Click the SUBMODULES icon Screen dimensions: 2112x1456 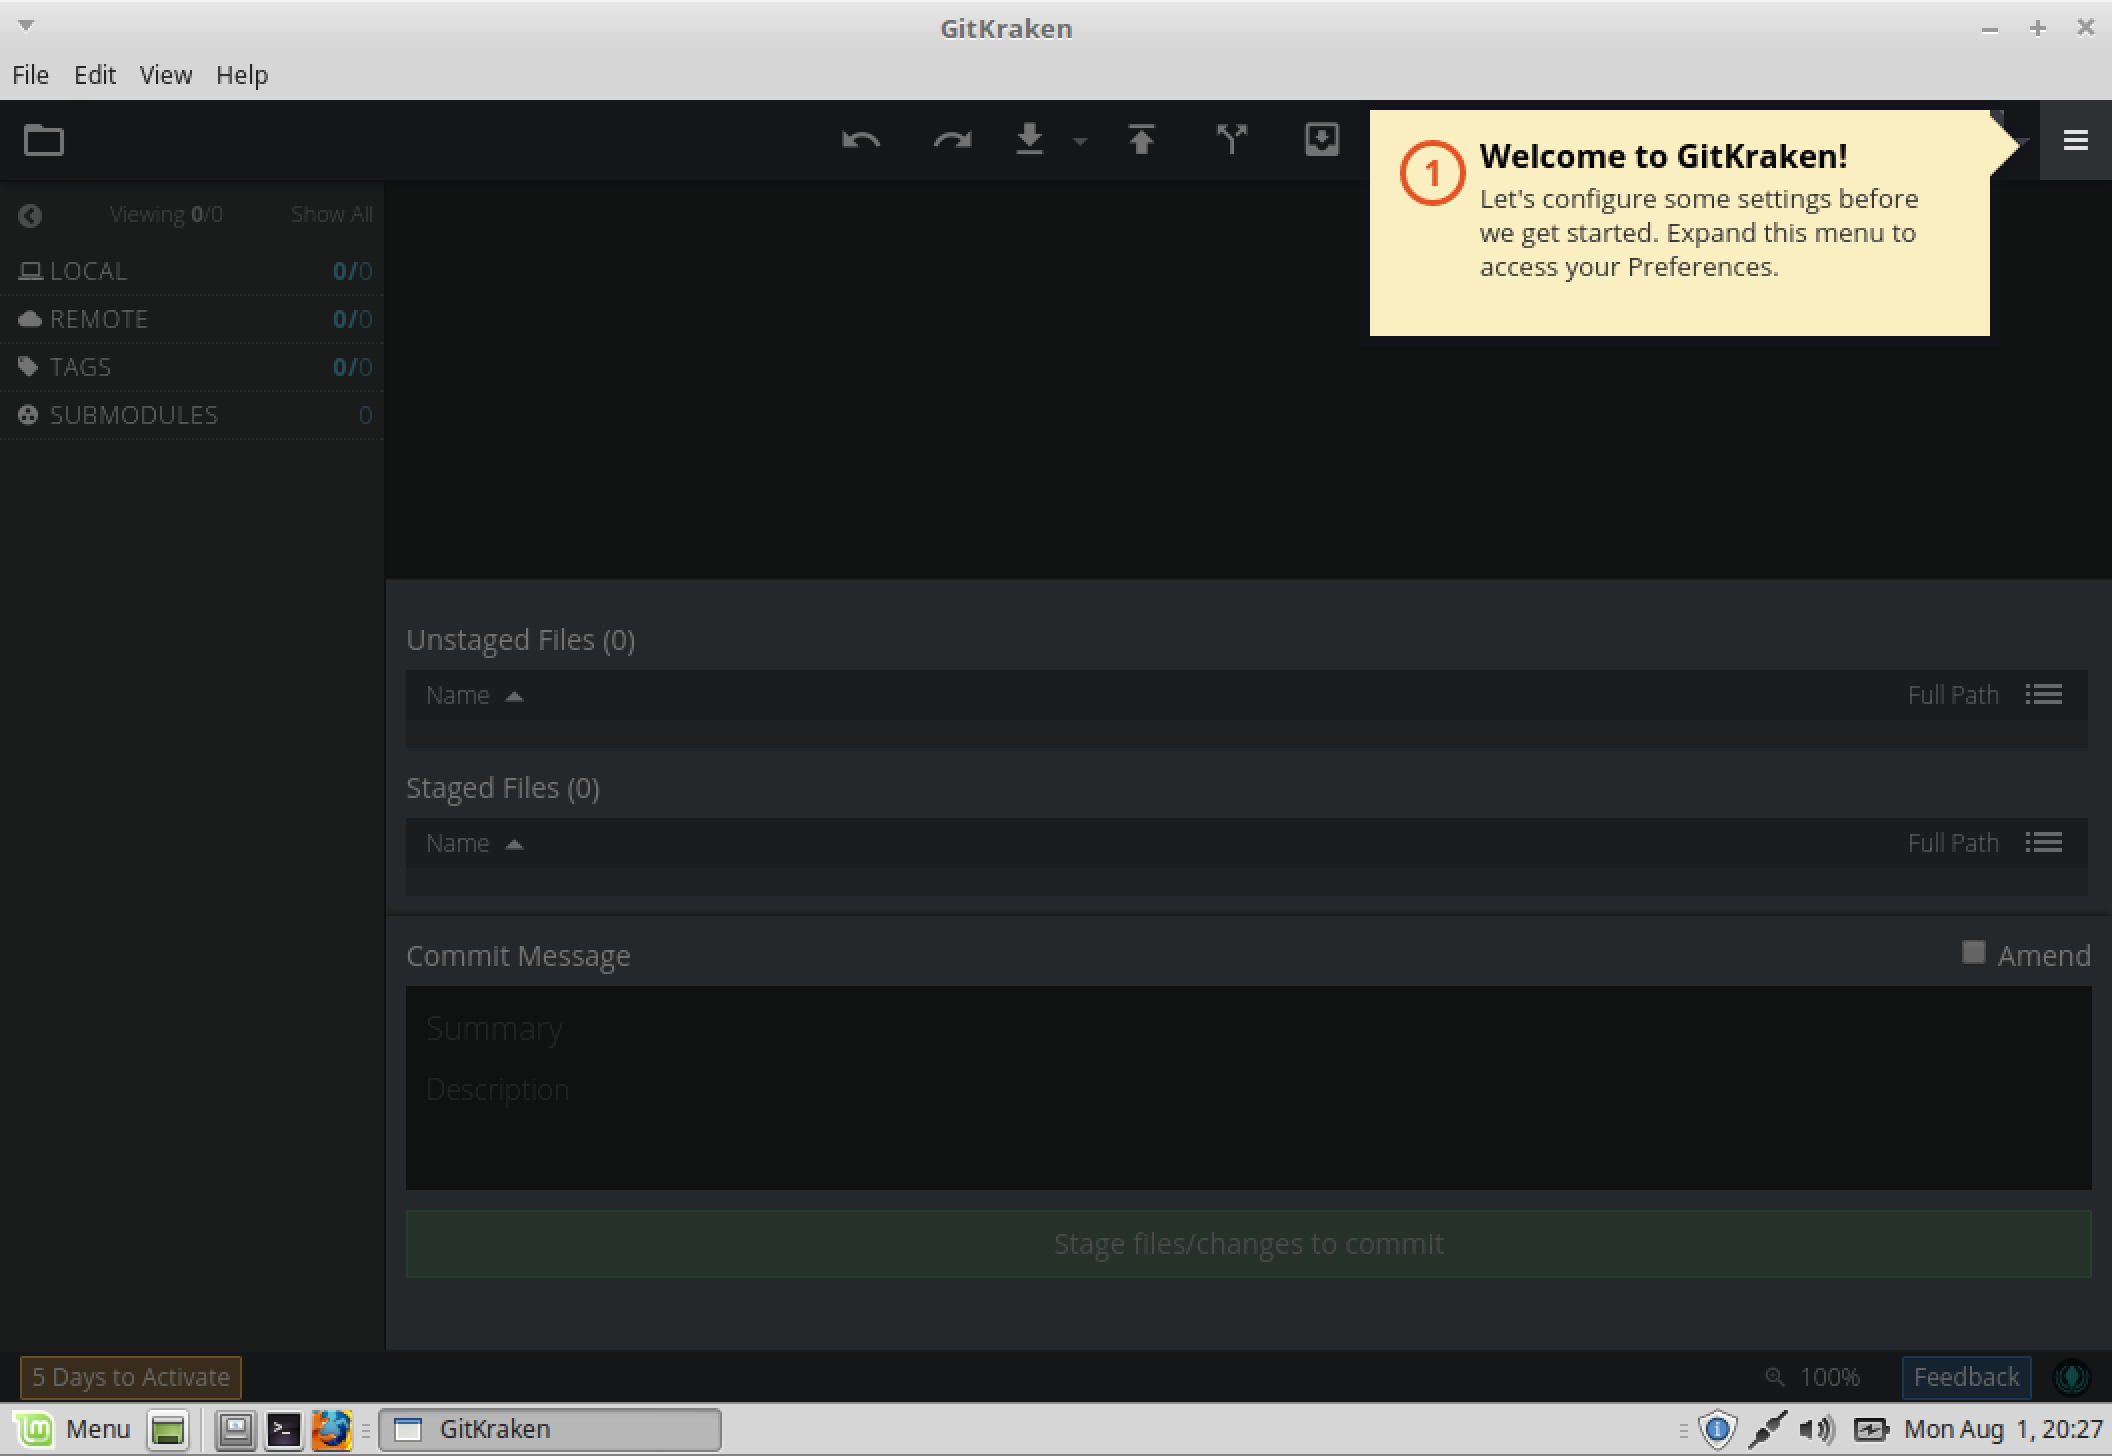click(x=29, y=414)
